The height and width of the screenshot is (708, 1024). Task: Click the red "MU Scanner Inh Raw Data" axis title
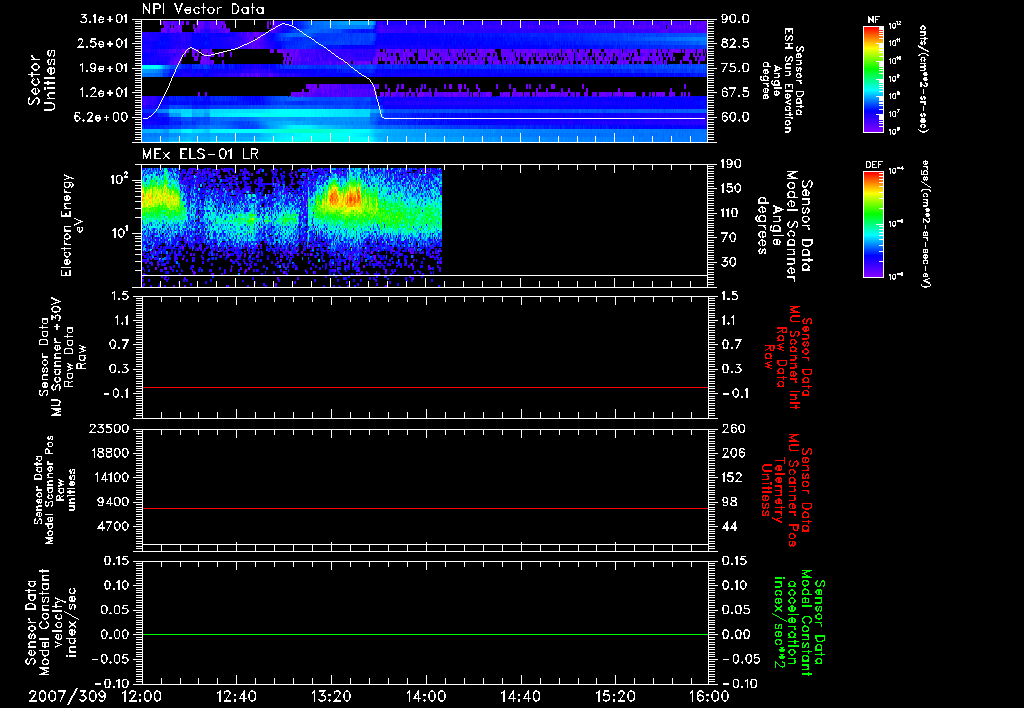788,356
